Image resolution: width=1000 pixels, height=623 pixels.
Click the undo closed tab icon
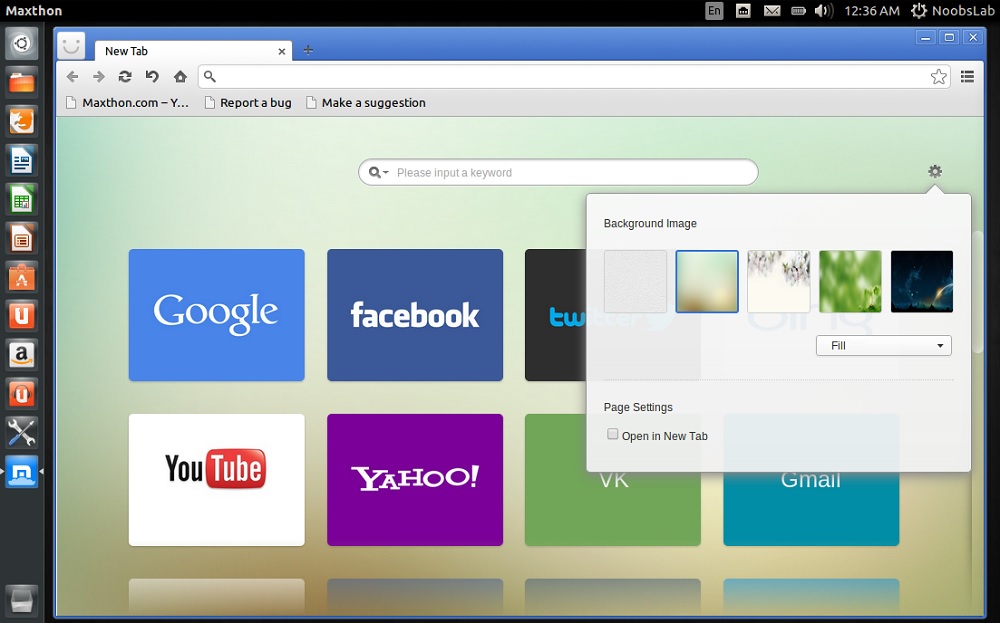point(152,77)
